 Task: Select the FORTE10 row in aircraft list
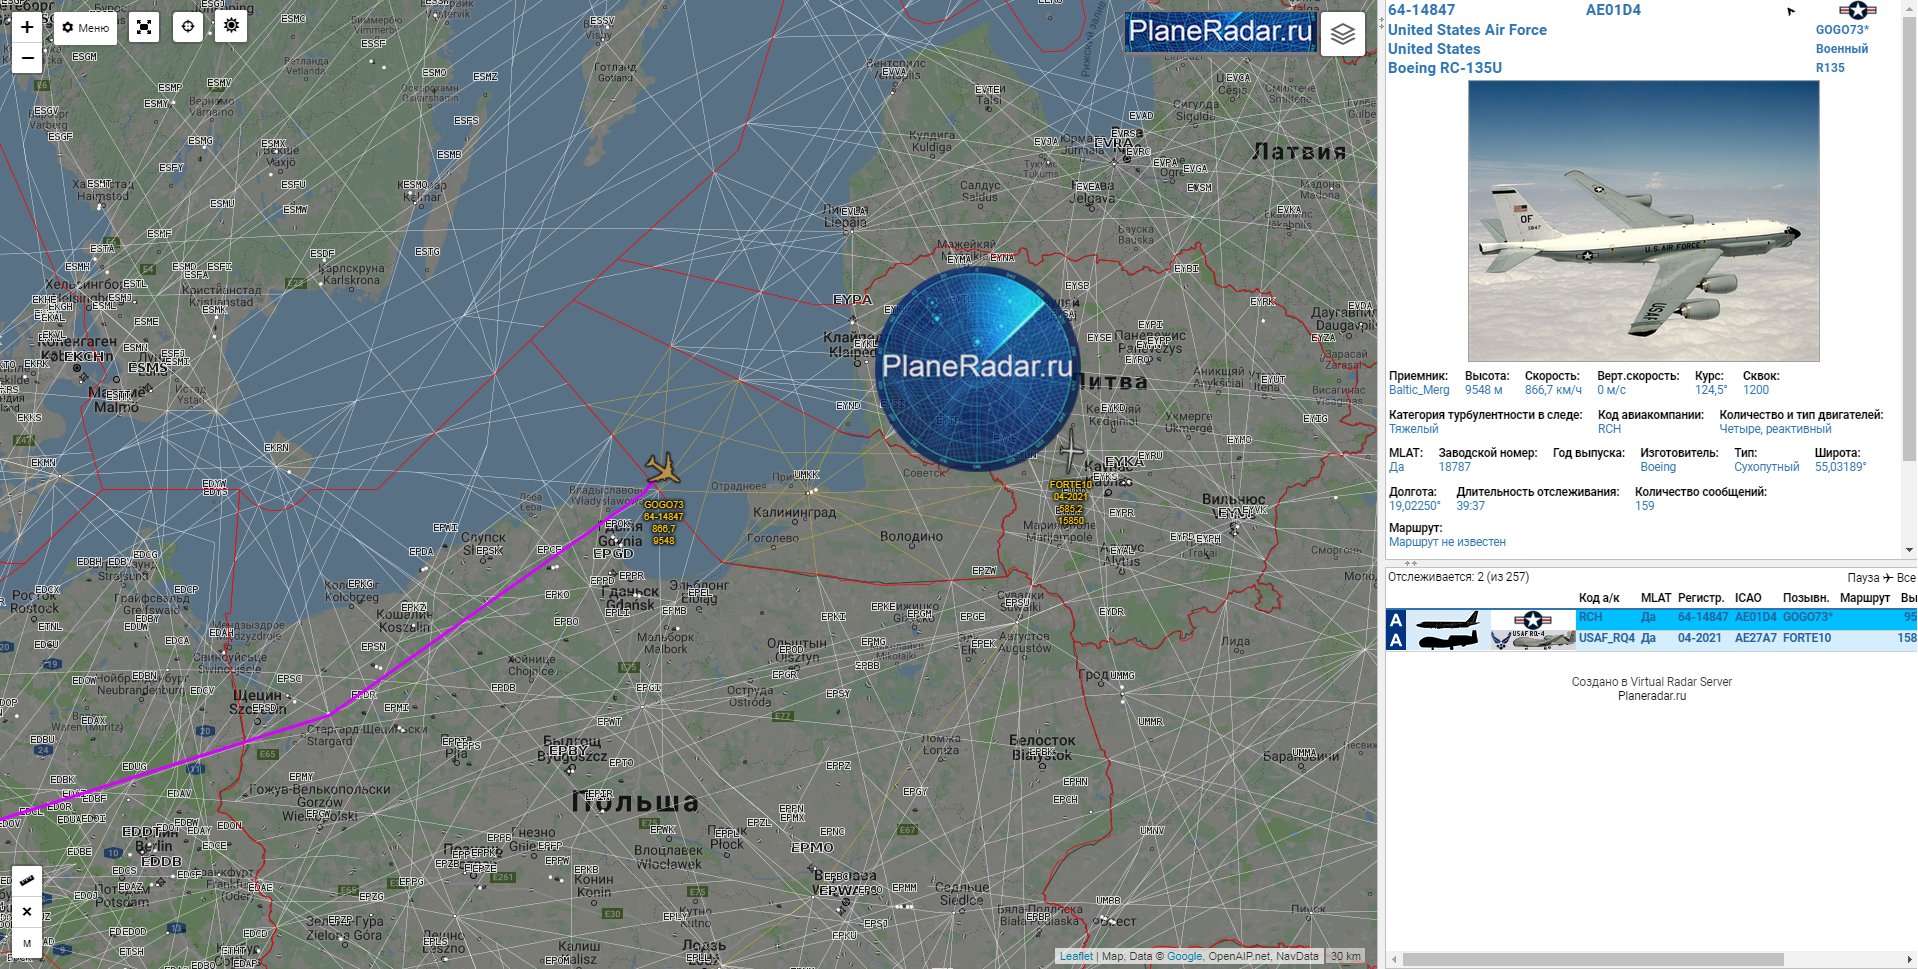click(x=1650, y=639)
